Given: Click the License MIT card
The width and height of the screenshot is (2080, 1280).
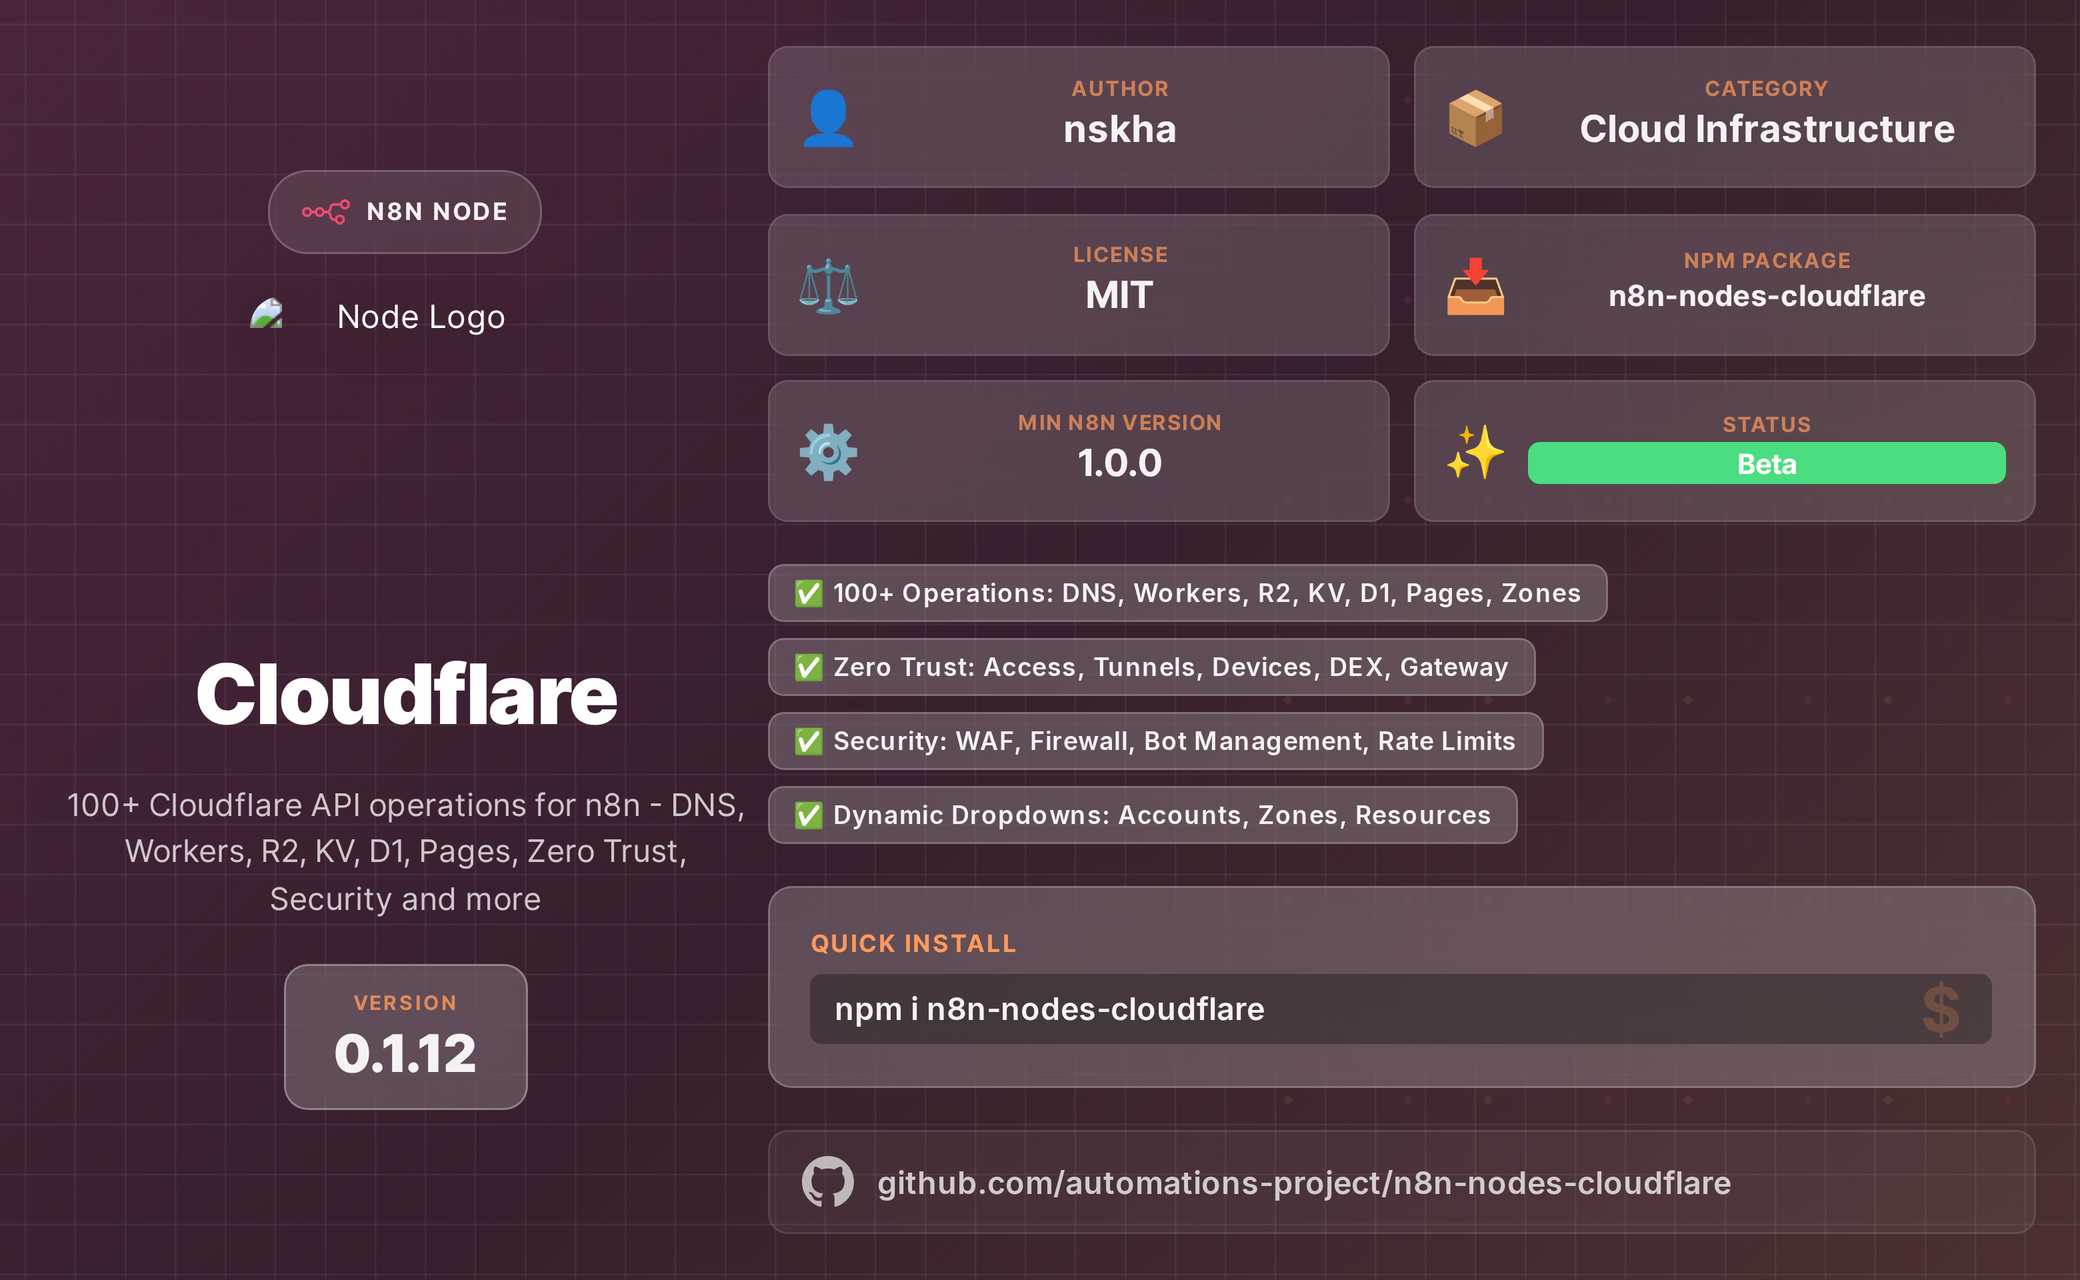Looking at the screenshot, I should [x=1079, y=285].
